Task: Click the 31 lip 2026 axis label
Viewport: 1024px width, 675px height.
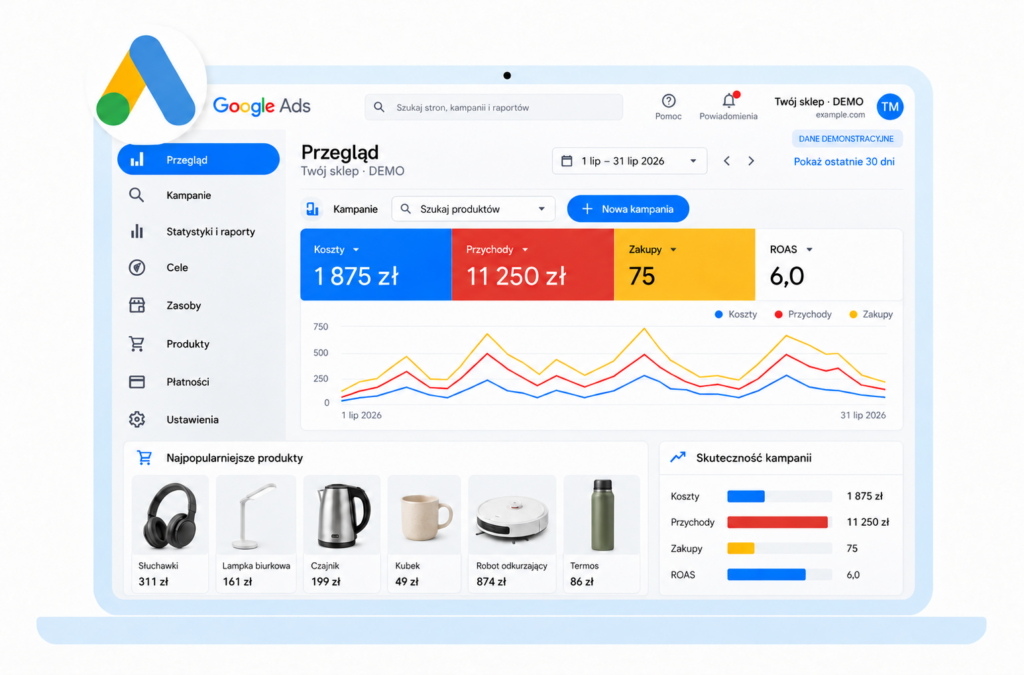Action: pyautogui.click(x=863, y=415)
